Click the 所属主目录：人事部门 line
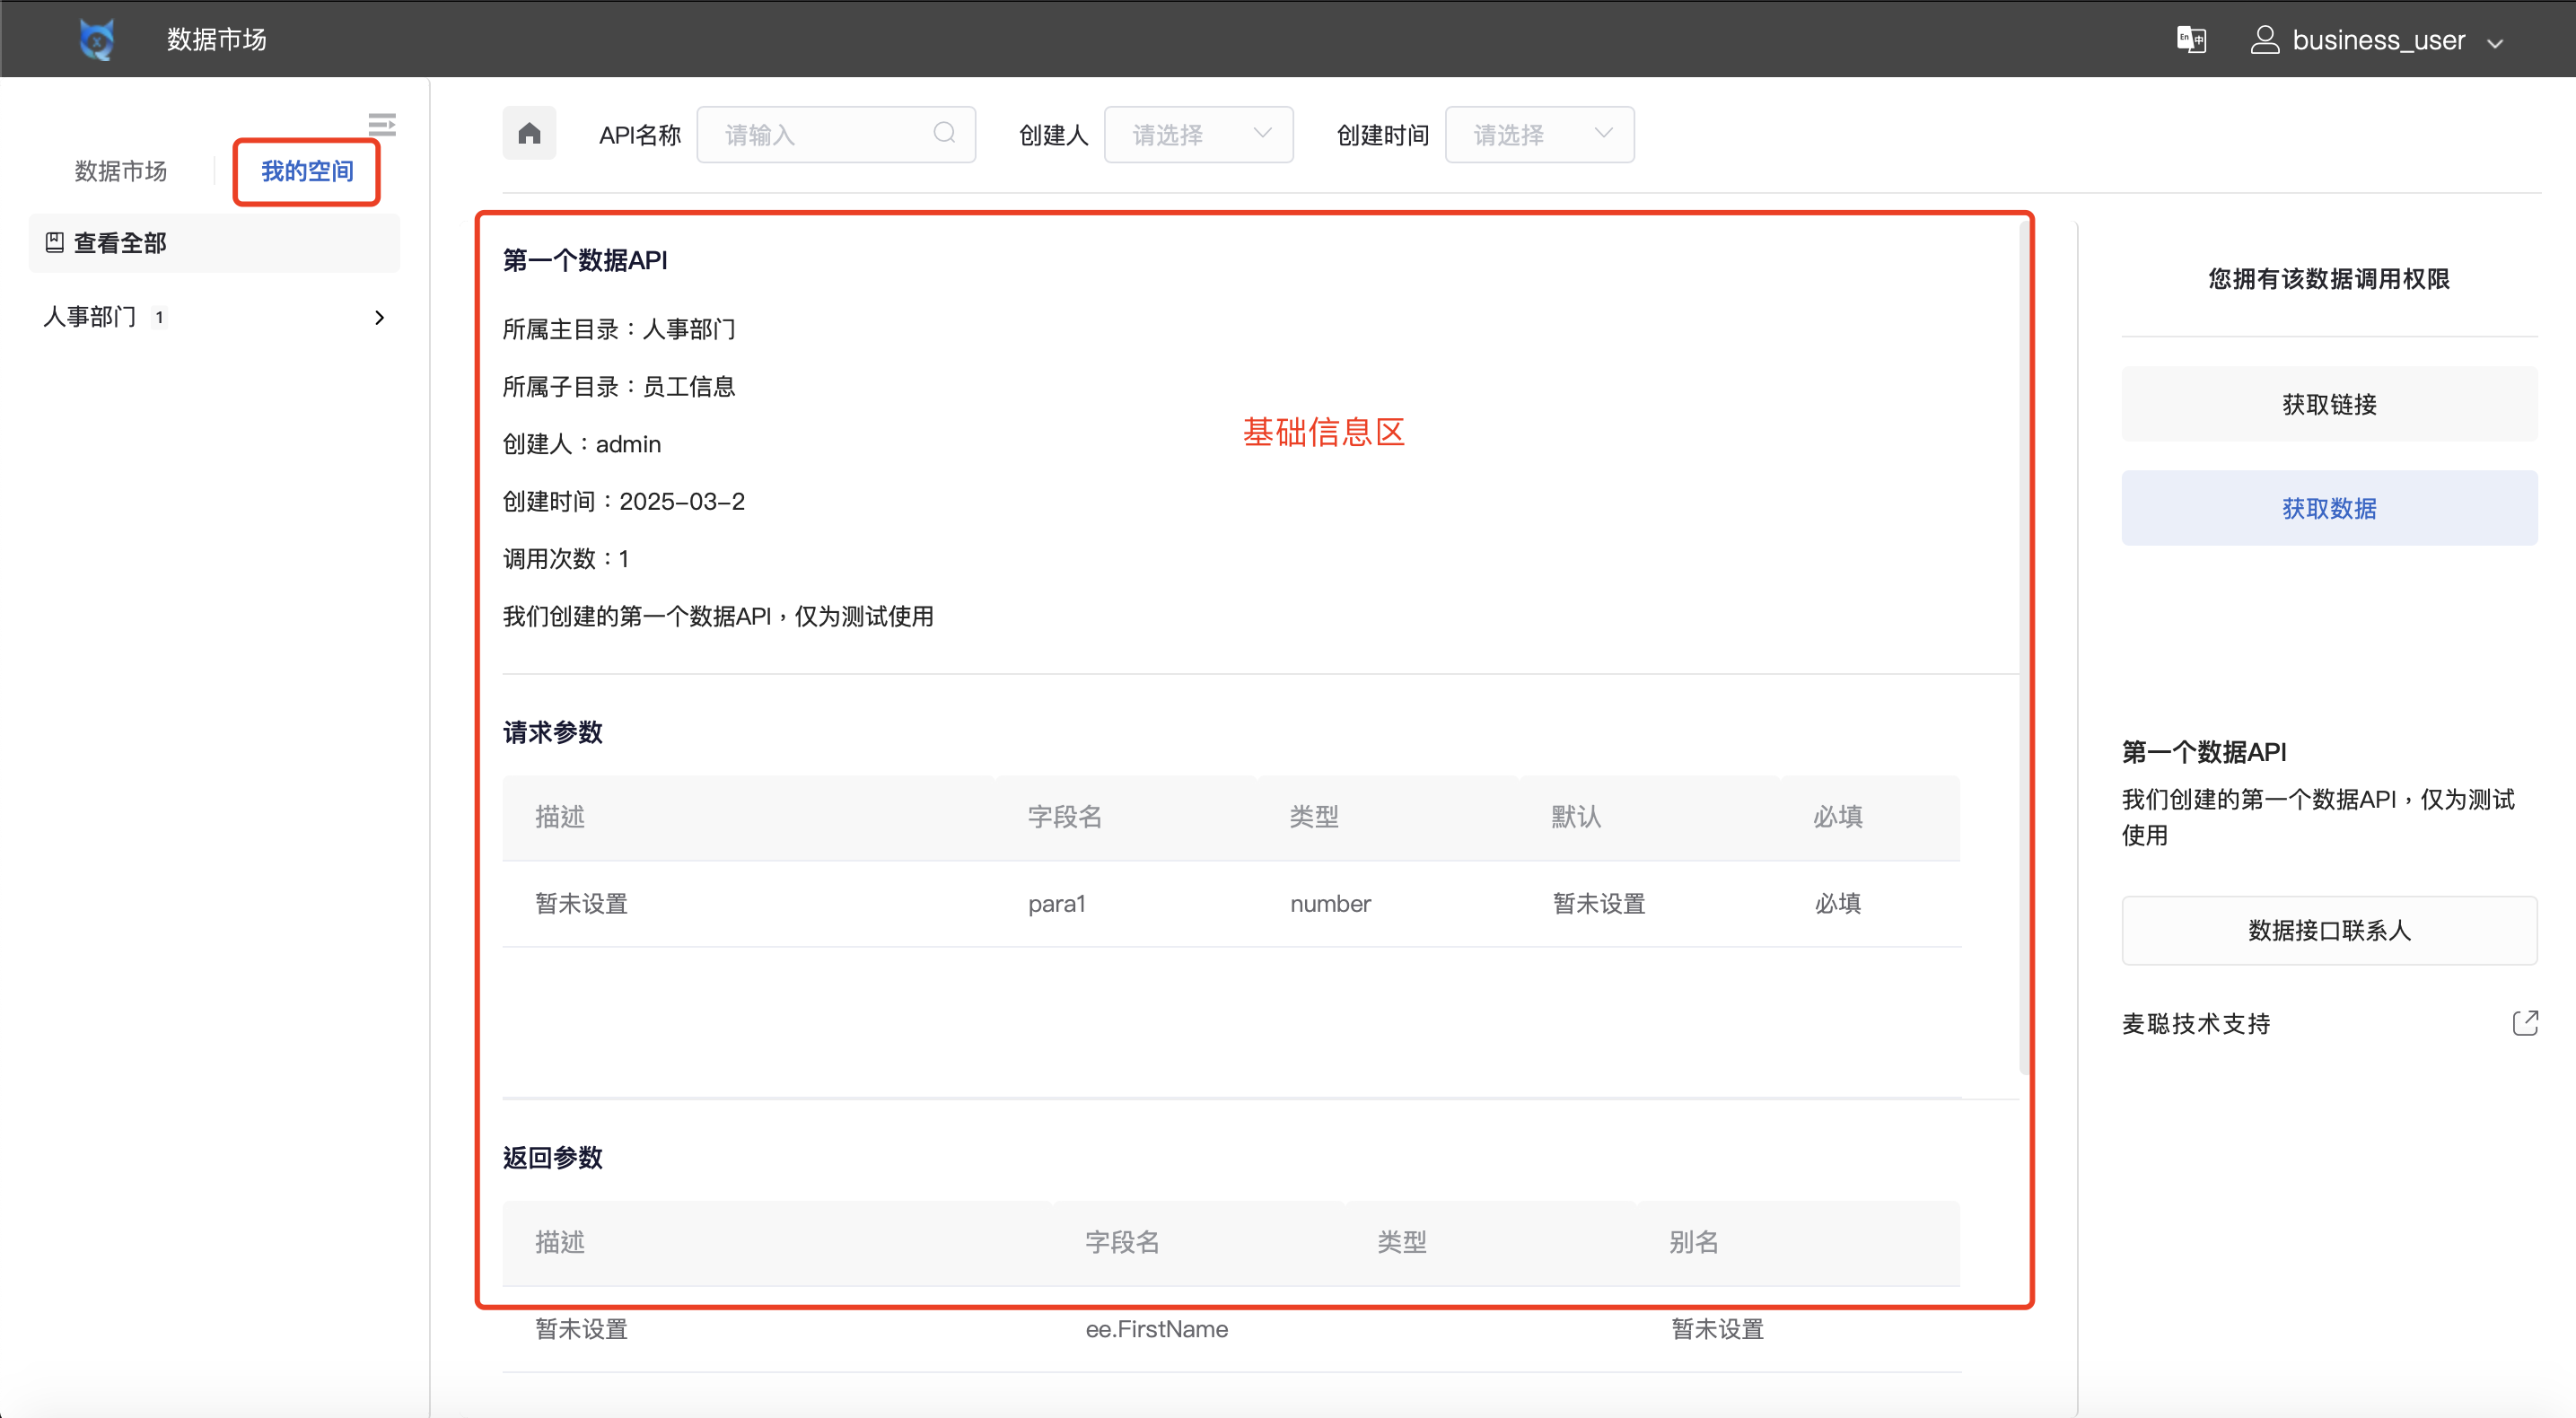Image resolution: width=2576 pixels, height=1418 pixels. click(x=618, y=329)
